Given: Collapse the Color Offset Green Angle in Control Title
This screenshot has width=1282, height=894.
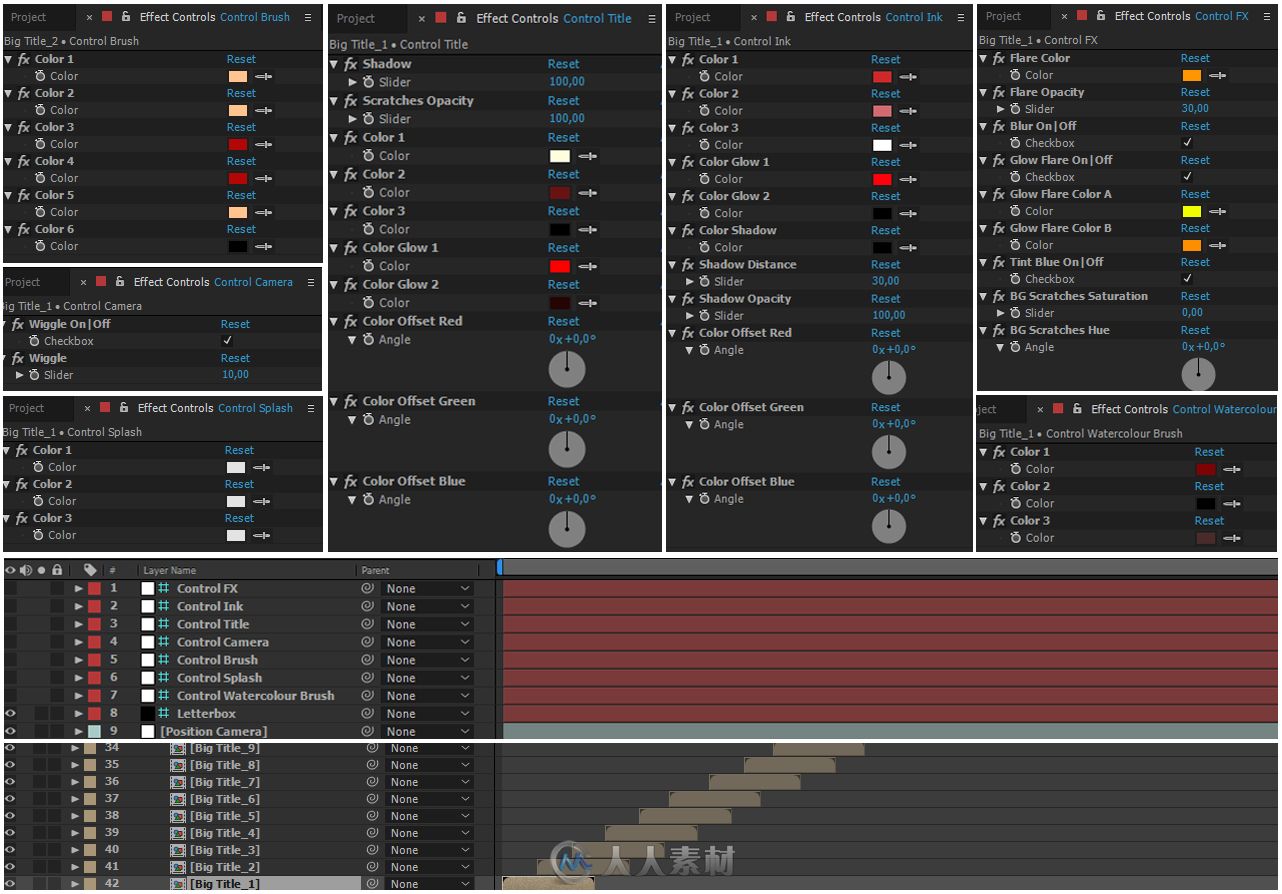Looking at the screenshot, I should pos(353,420).
